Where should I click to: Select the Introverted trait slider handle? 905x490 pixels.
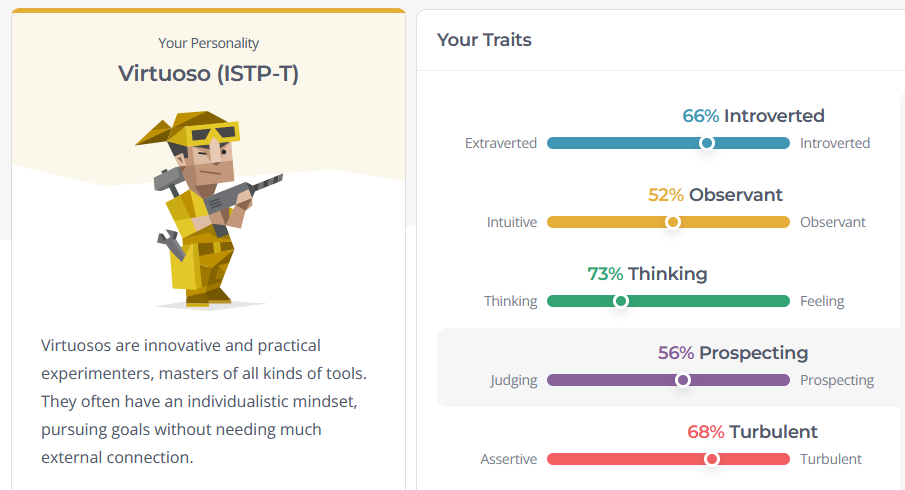coord(706,143)
